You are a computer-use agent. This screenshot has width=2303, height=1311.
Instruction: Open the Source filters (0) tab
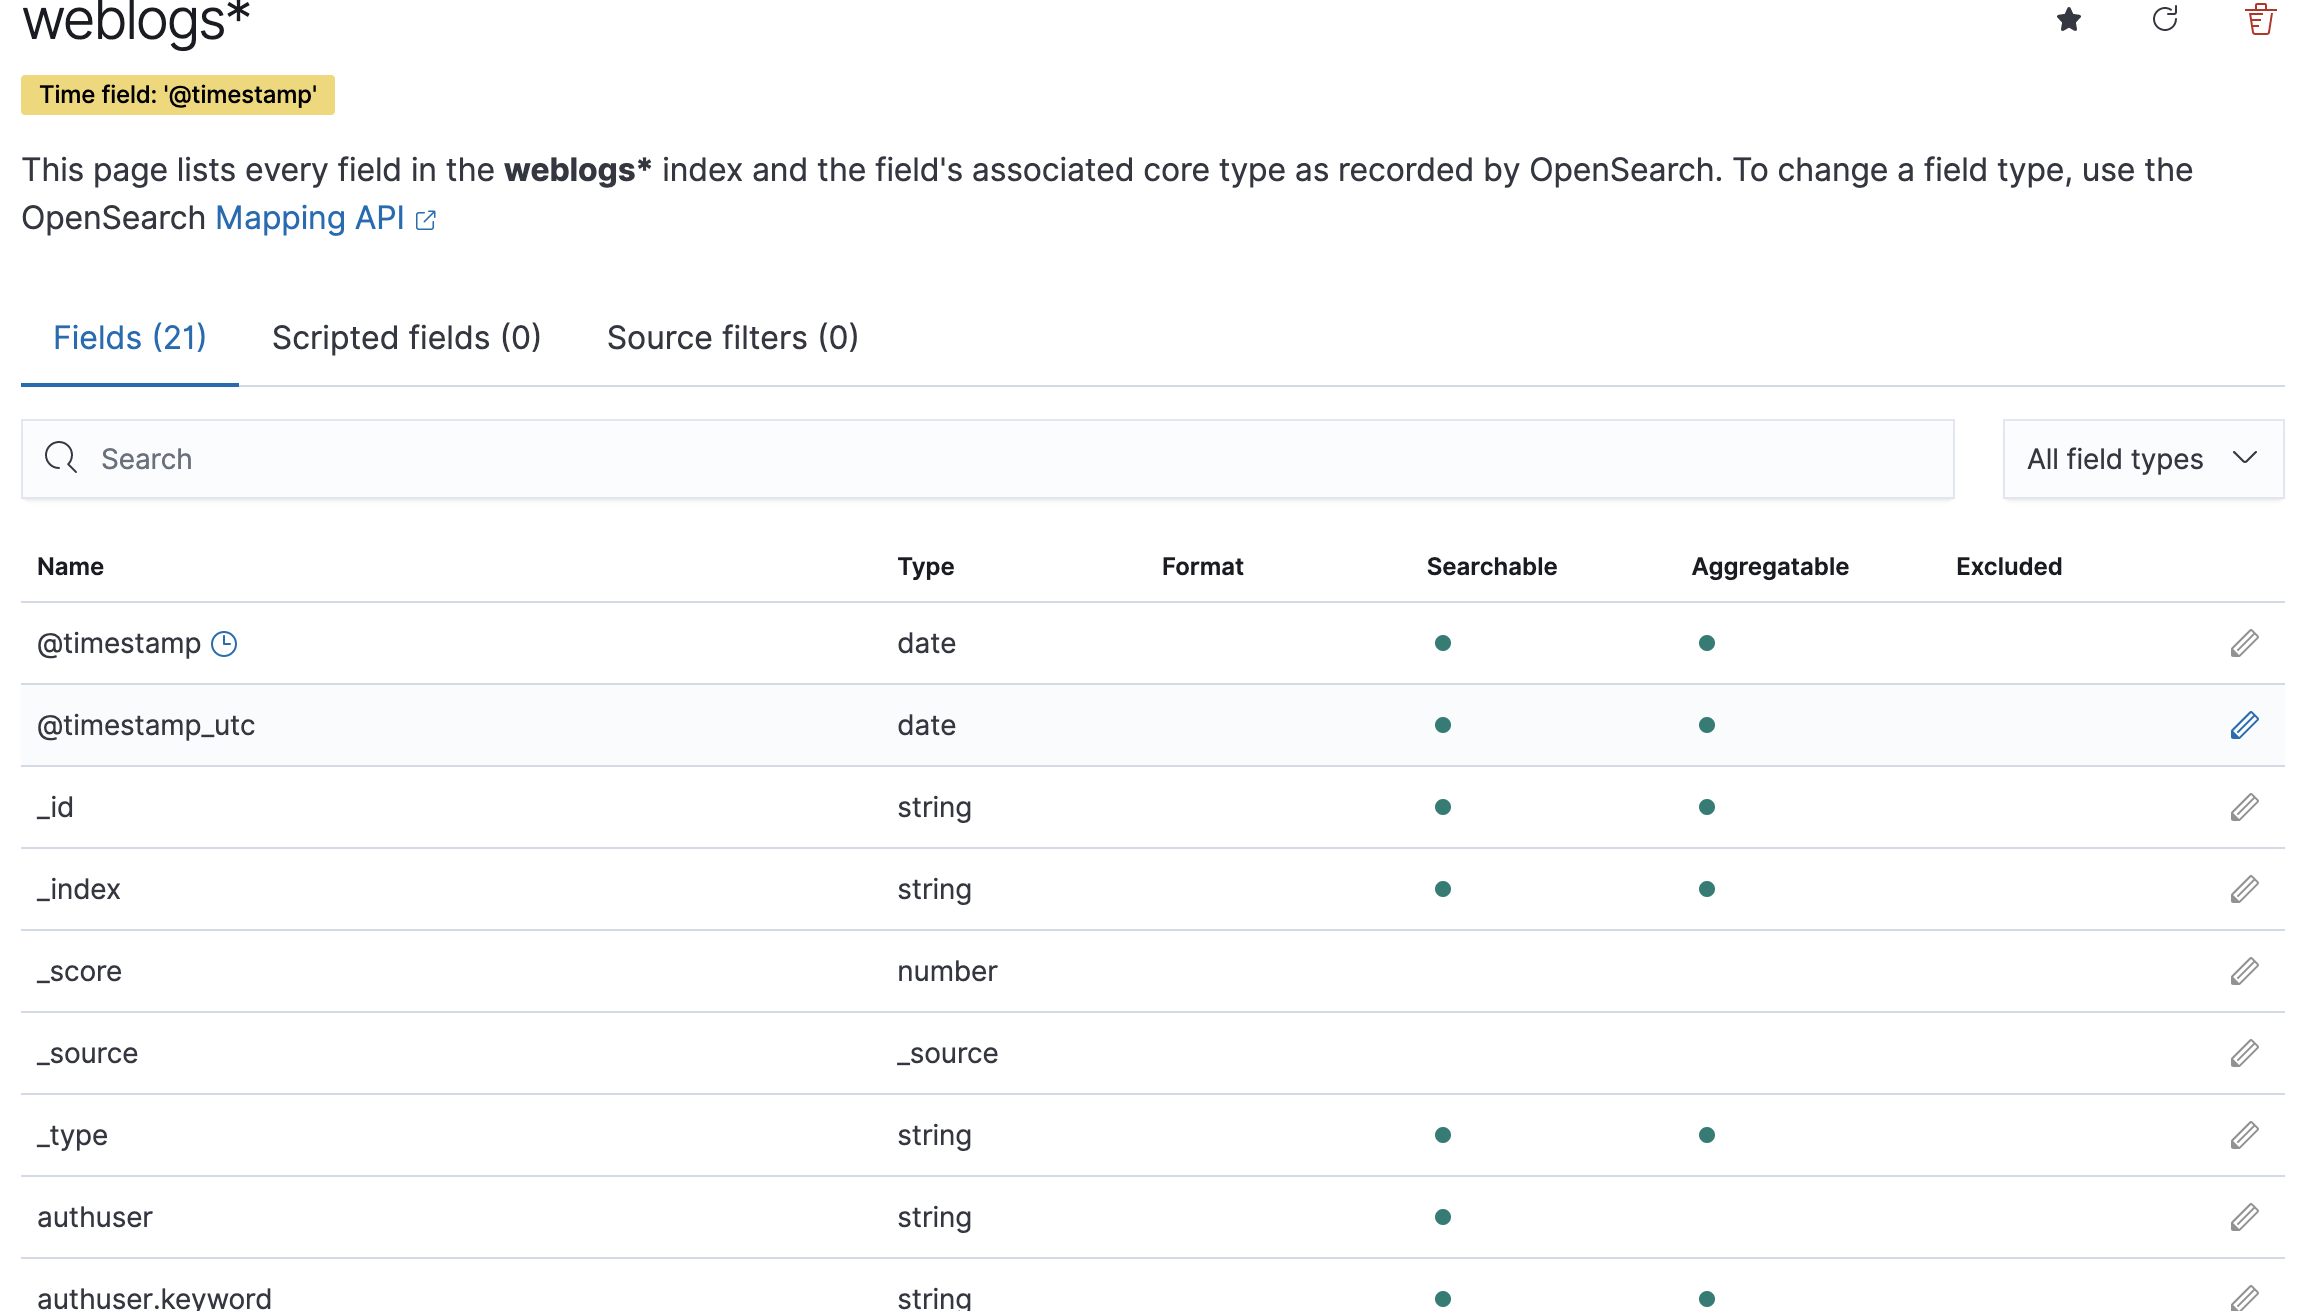click(732, 338)
